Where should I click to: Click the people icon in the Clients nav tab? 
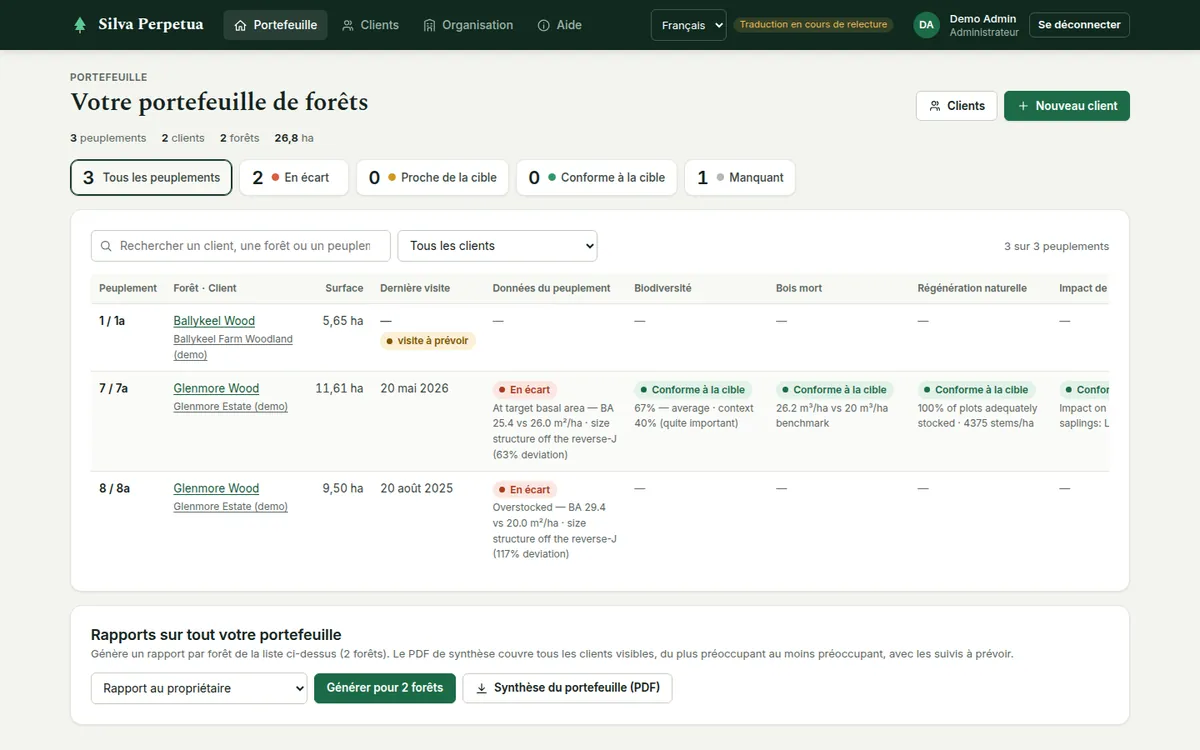coord(348,25)
